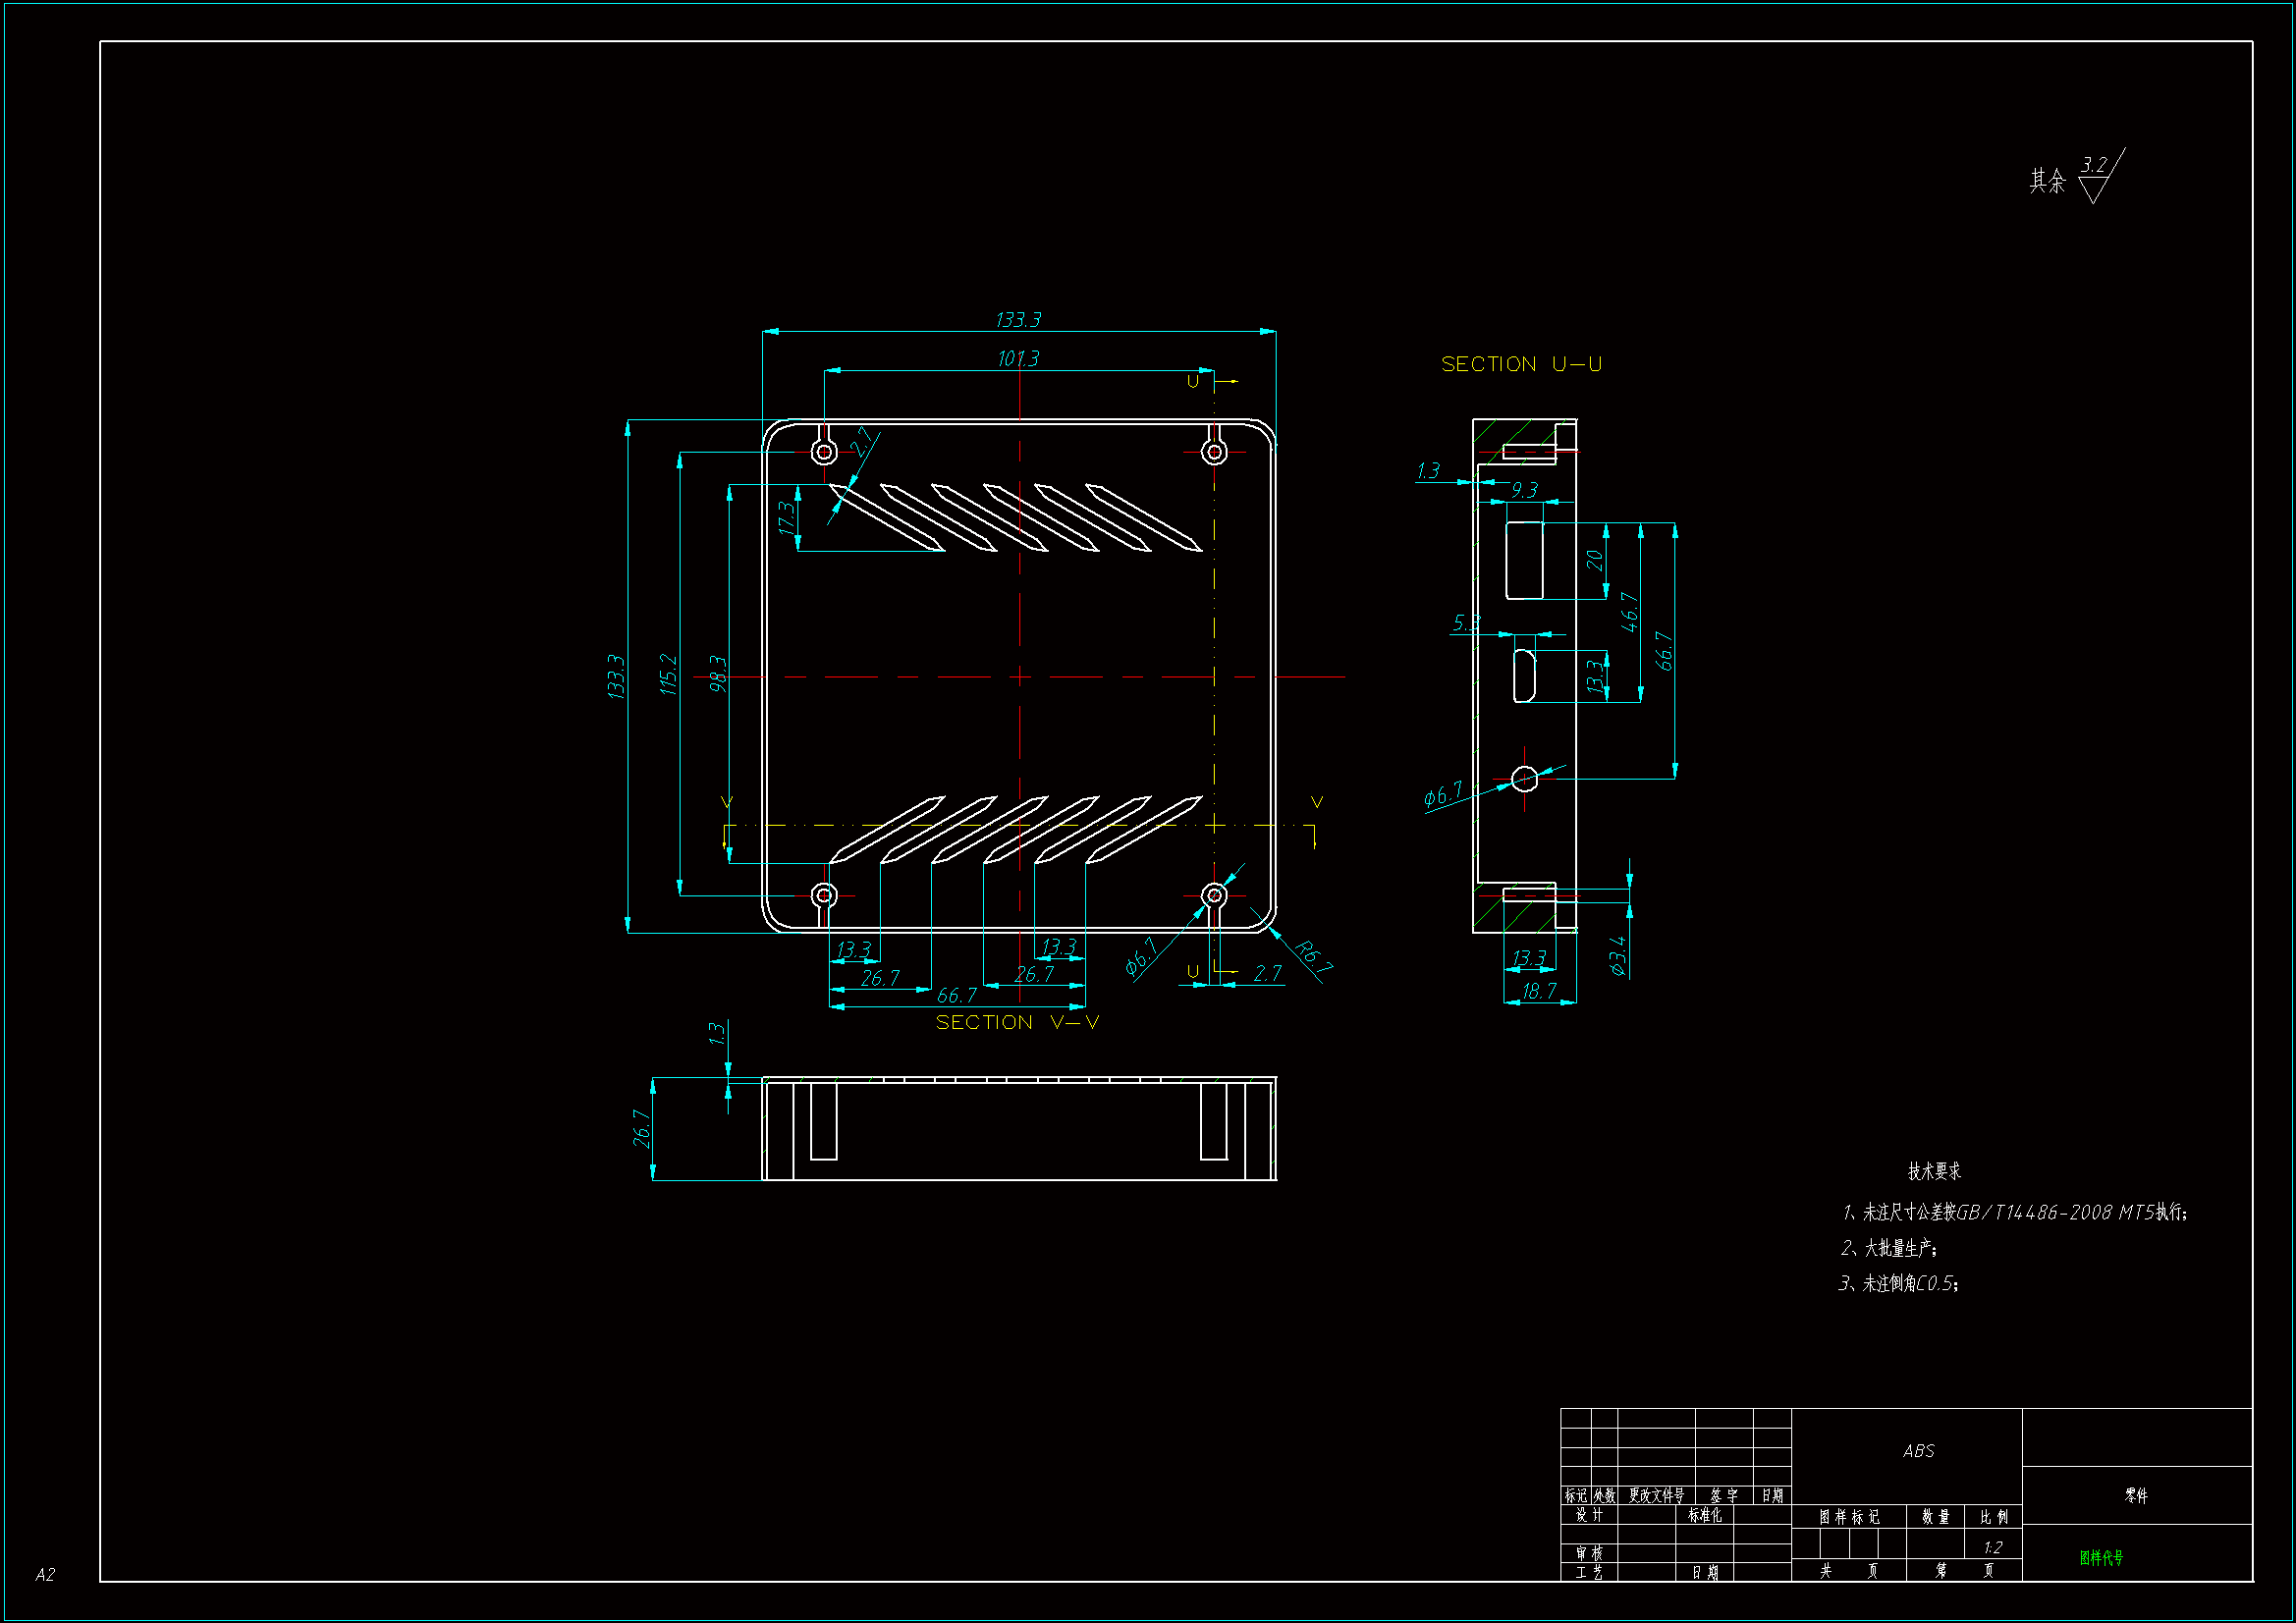The height and width of the screenshot is (1623, 2296).
Task: Select the SECTION V-V title text
Action: [x=1017, y=1022]
